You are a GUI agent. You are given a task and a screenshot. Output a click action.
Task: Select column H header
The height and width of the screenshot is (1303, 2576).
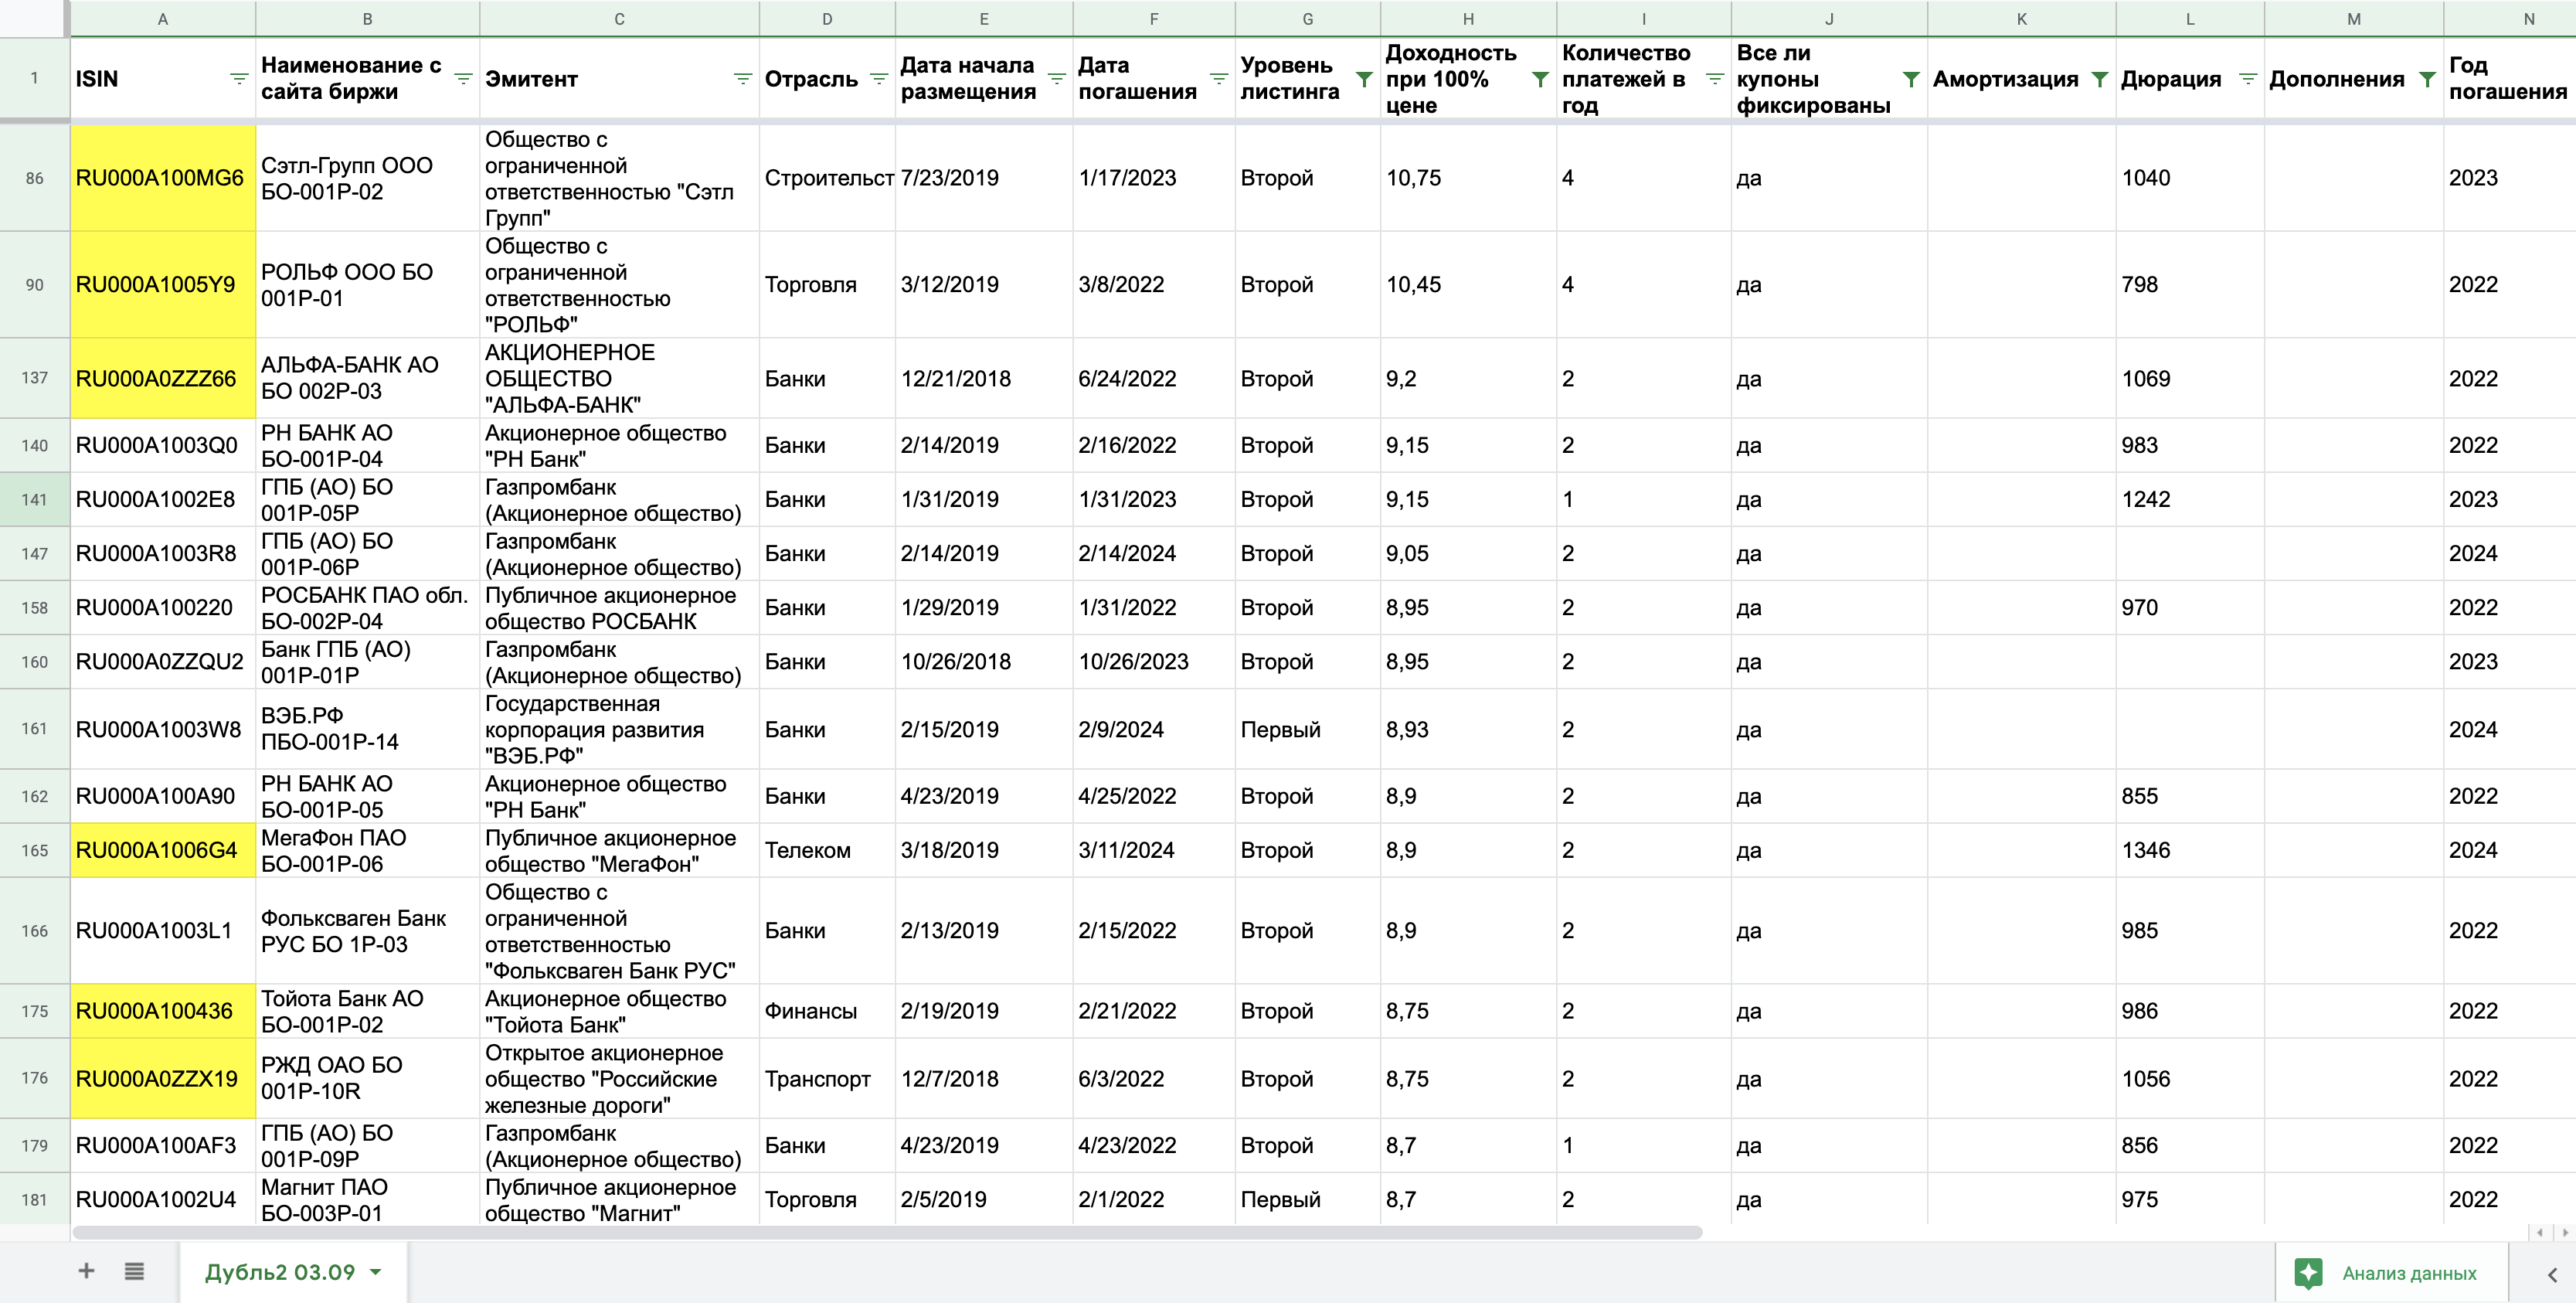tap(1468, 18)
